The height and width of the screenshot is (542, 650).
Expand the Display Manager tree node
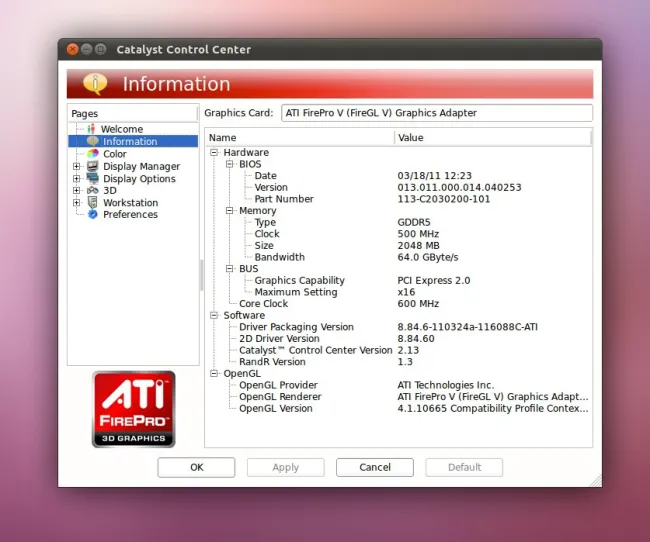tap(77, 166)
